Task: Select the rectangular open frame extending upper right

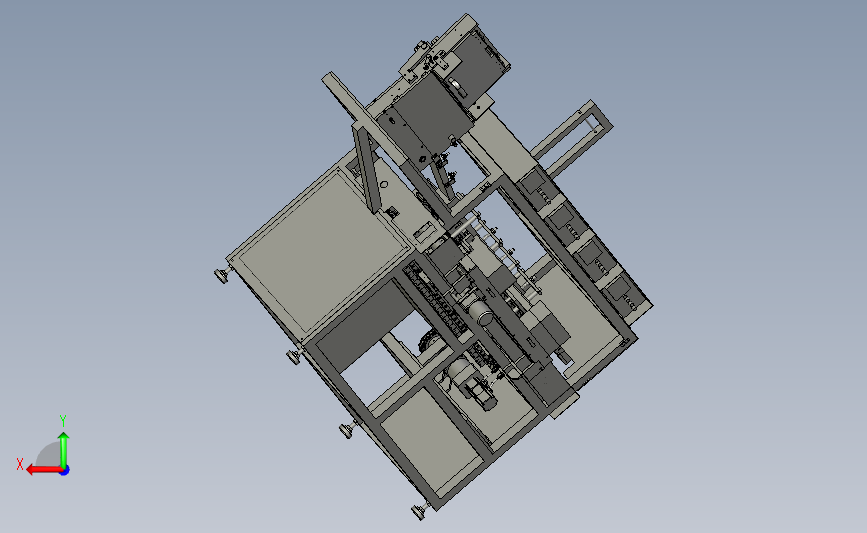Action: [573, 136]
